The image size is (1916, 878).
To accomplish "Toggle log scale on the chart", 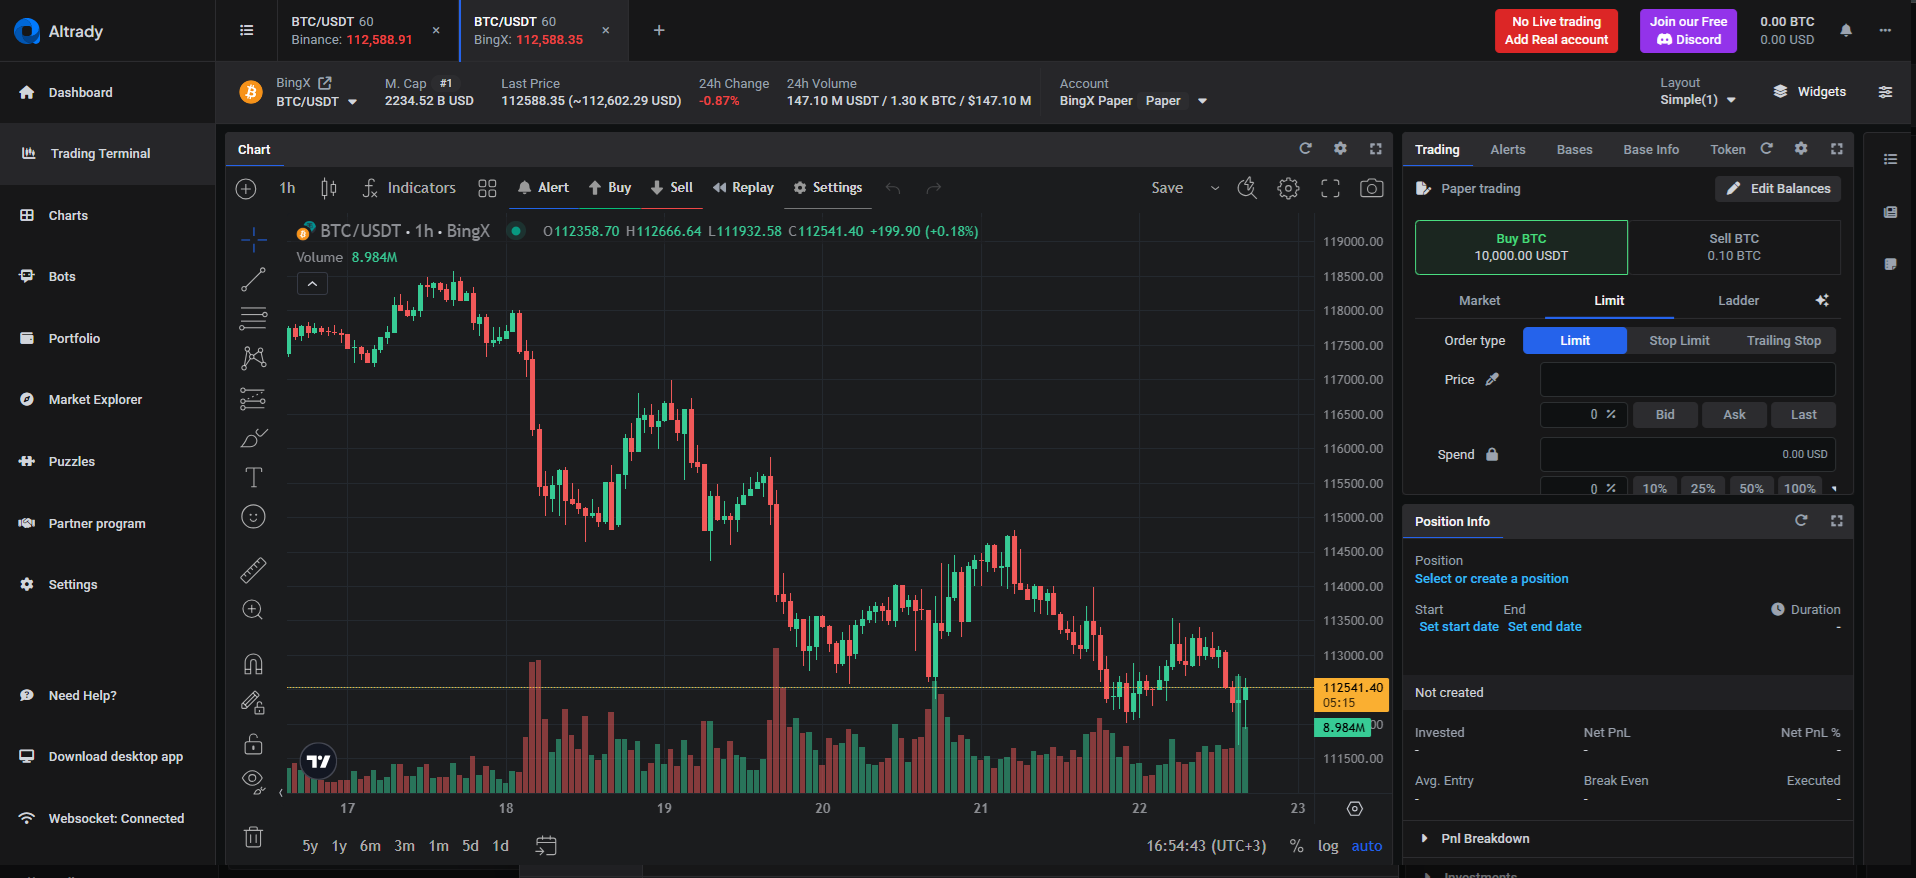I will pos(1327,846).
